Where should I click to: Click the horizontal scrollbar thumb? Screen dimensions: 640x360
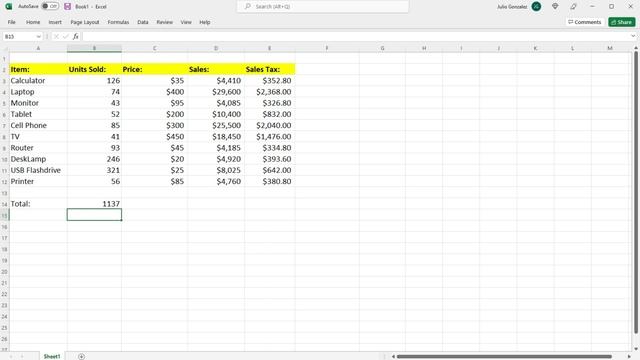point(504,356)
